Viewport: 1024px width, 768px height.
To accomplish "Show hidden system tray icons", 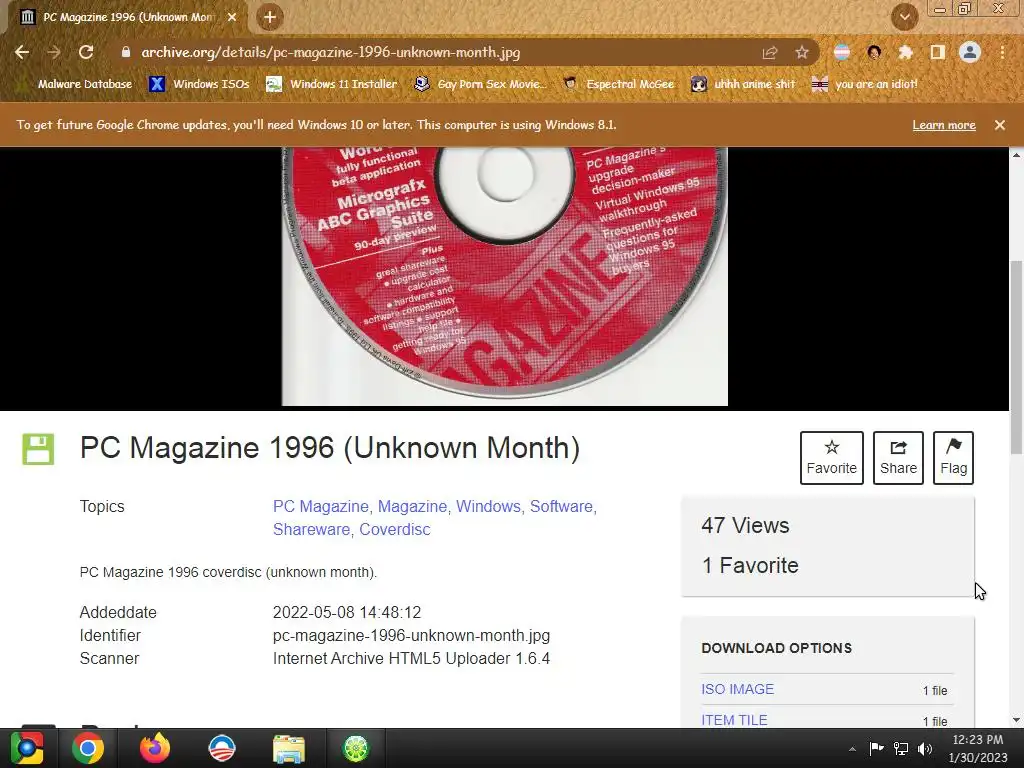I will [x=852, y=749].
